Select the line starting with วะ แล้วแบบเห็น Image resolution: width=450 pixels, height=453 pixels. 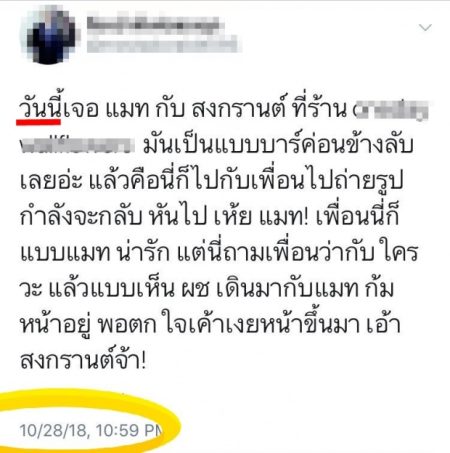point(207,288)
